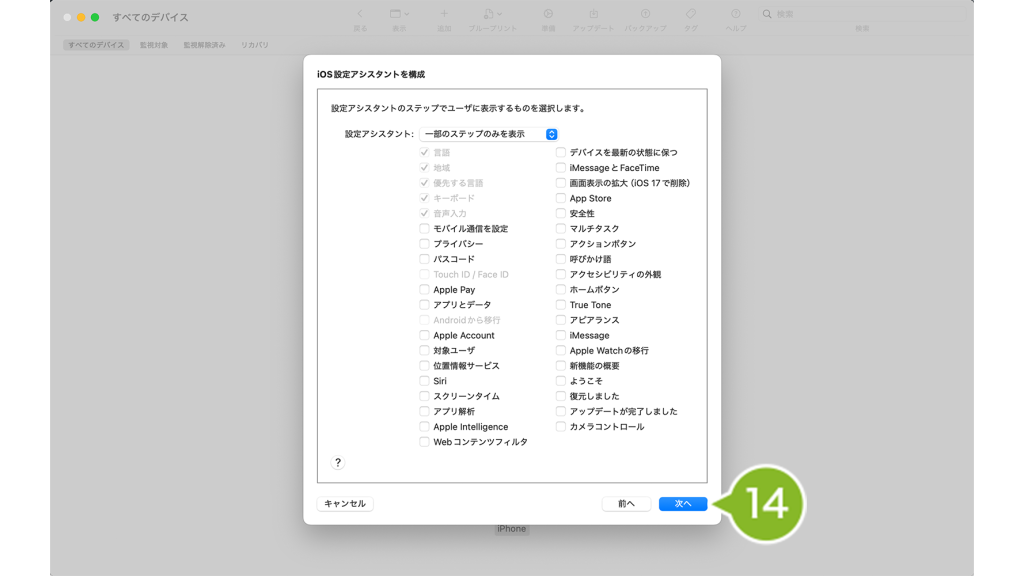The image size is (1024, 576).
Task: Click the blue 次へ button
Action: pos(683,504)
